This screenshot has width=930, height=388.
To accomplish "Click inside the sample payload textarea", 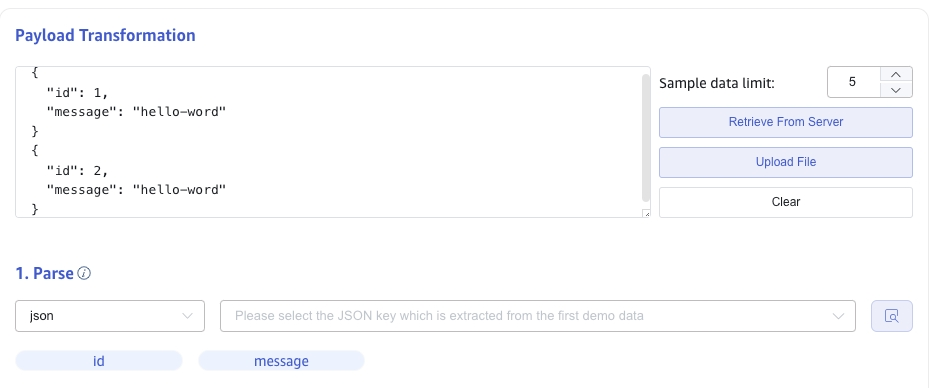I will point(329,142).
